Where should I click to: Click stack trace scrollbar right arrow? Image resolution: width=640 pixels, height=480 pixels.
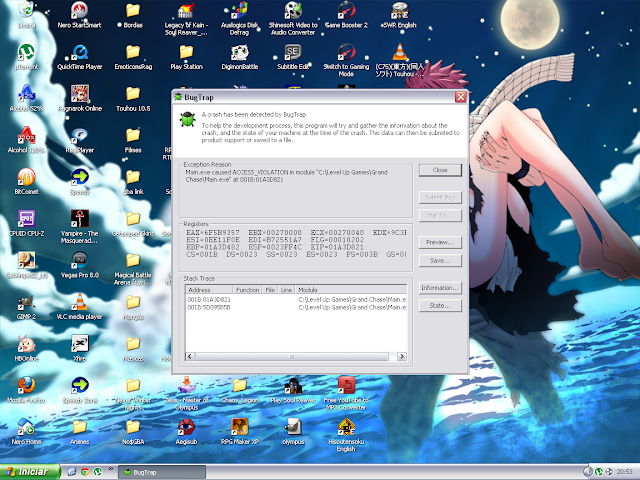tap(402, 356)
